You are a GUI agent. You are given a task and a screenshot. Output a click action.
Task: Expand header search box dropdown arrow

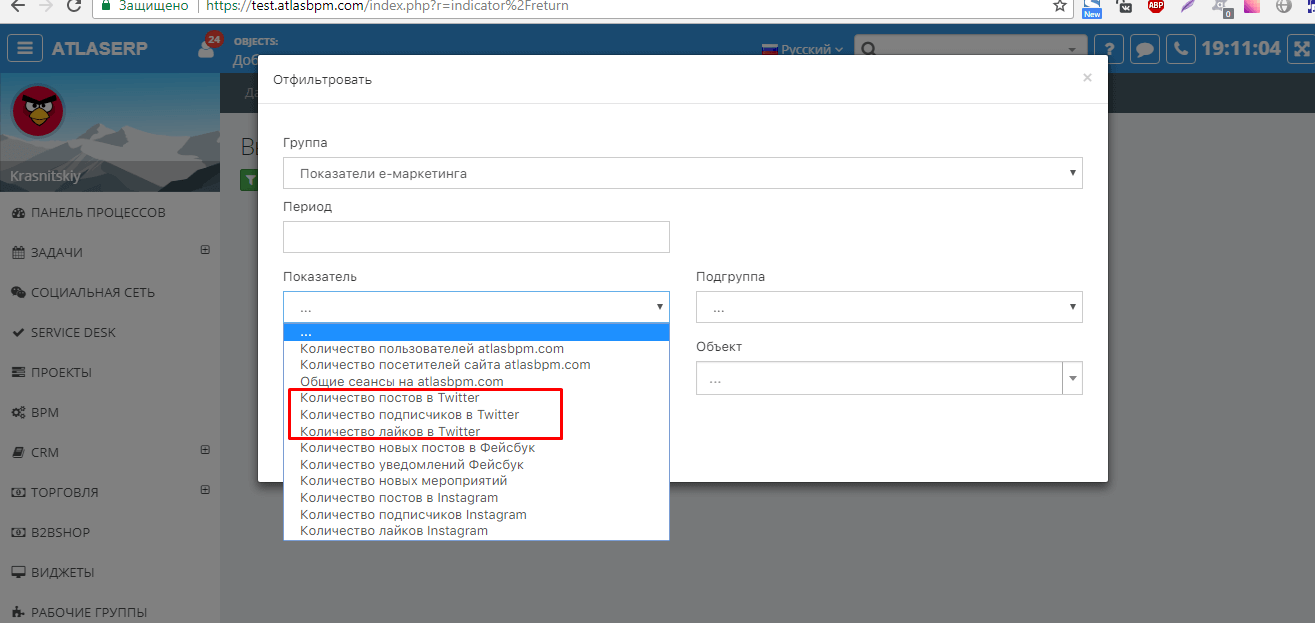point(1072,49)
